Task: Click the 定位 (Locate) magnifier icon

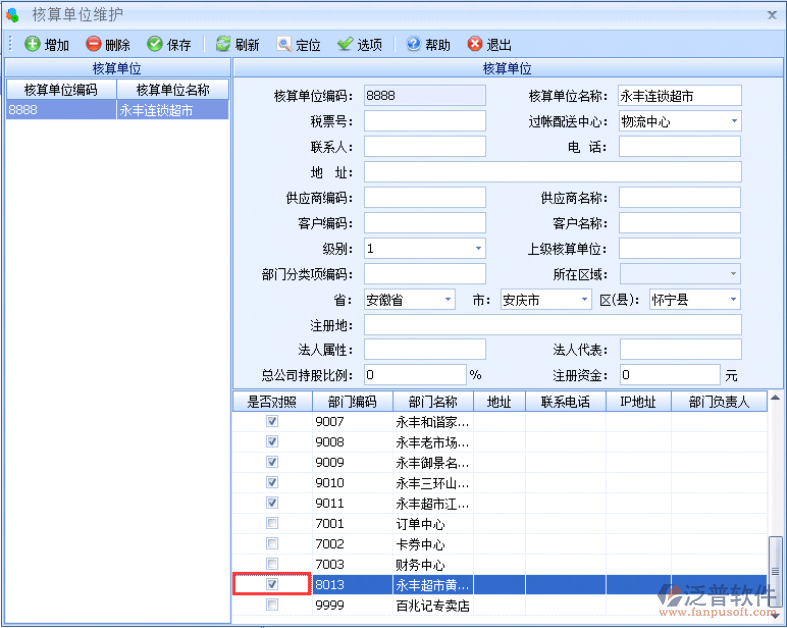Action: pyautogui.click(x=284, y=44)
